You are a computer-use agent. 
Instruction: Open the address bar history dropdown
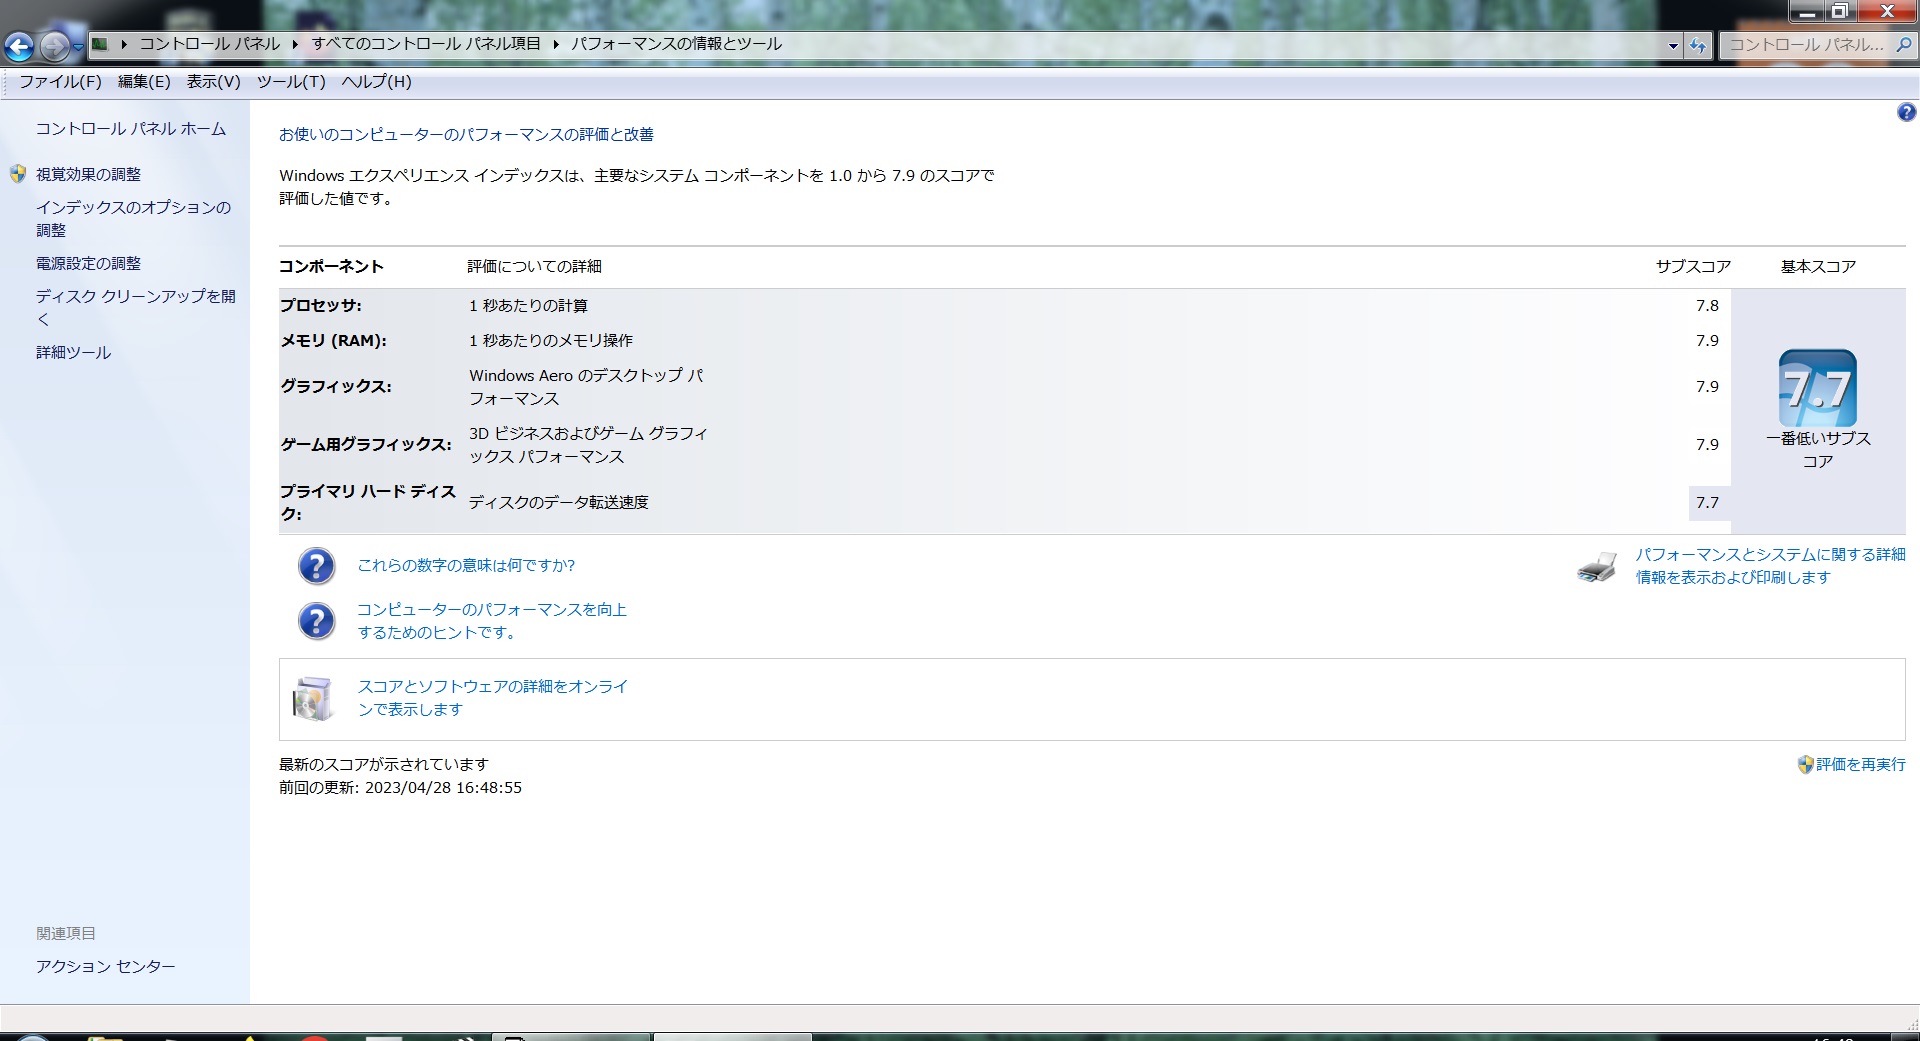click(1673, 45)
